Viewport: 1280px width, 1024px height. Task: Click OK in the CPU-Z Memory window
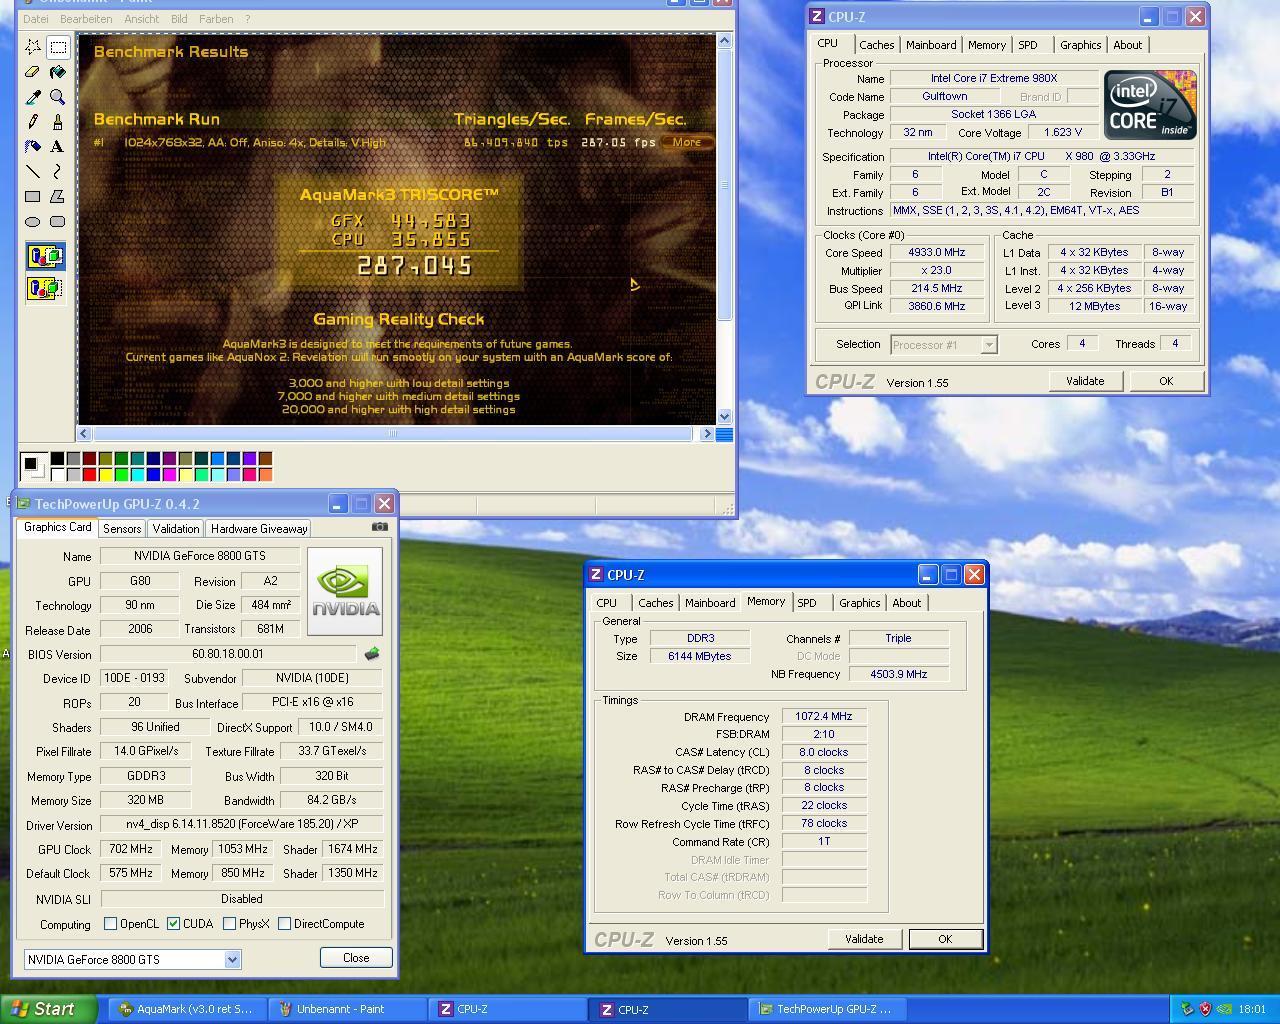coord(945,939)
